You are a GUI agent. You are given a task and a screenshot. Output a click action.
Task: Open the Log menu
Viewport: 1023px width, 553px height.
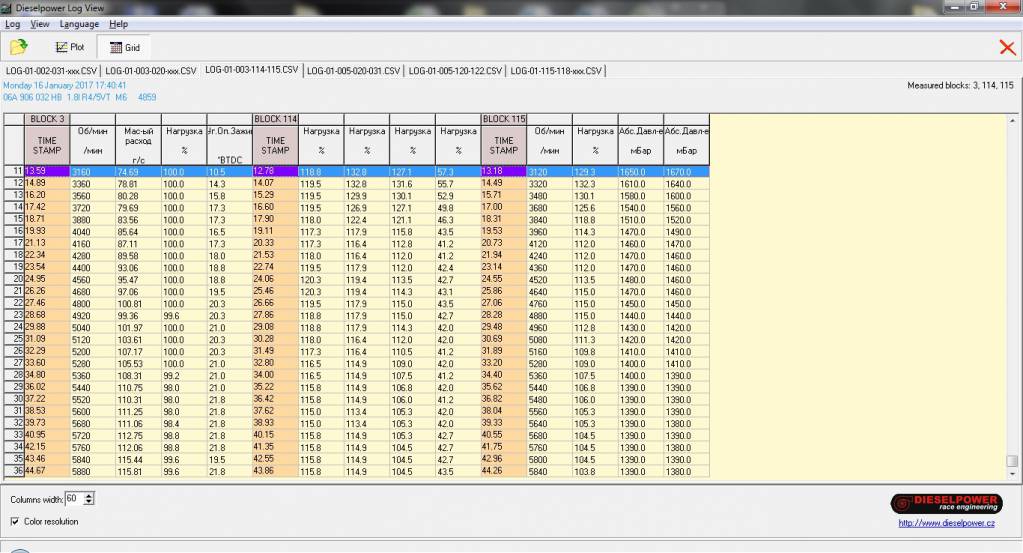pos(13,23)
